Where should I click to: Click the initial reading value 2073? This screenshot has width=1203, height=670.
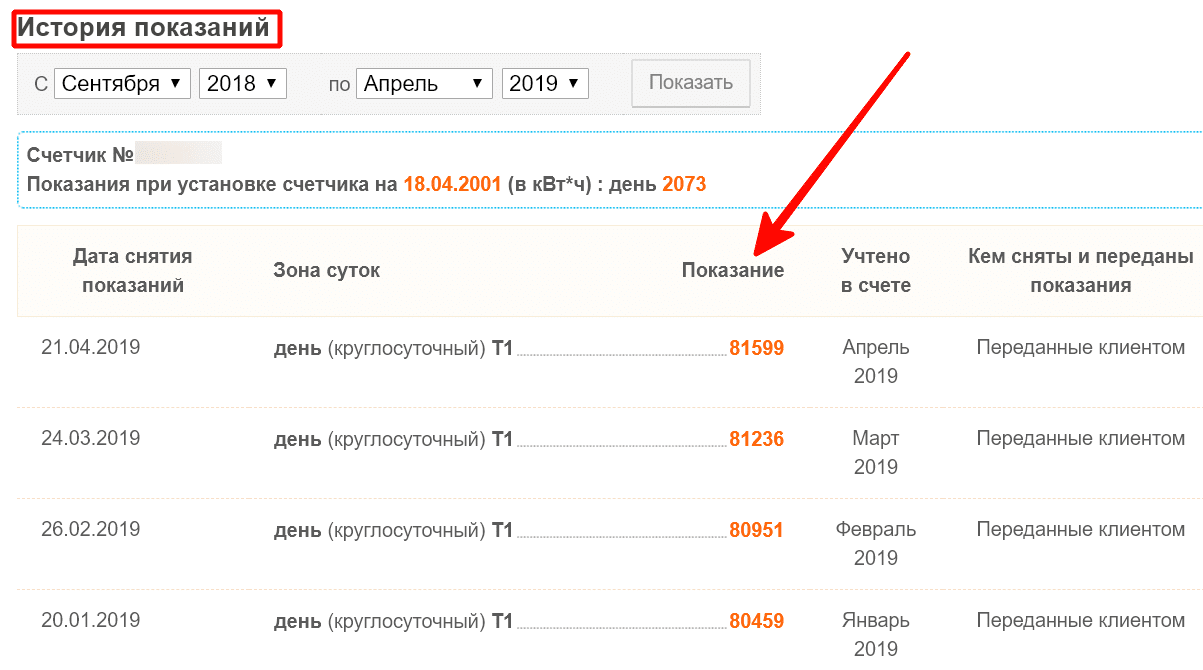tap(684, 184)
